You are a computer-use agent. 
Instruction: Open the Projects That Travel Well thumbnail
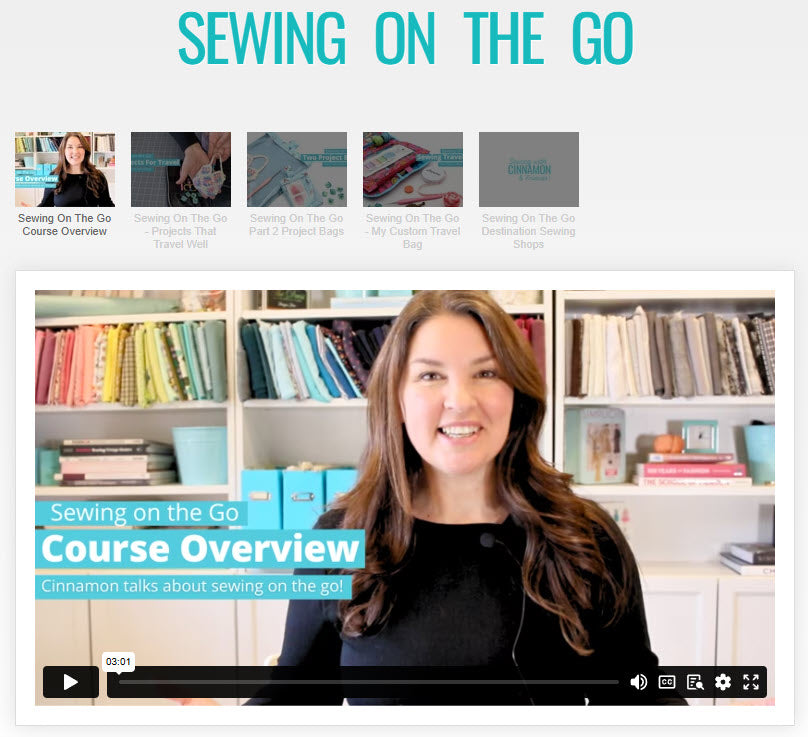click(x=181, y=170)
